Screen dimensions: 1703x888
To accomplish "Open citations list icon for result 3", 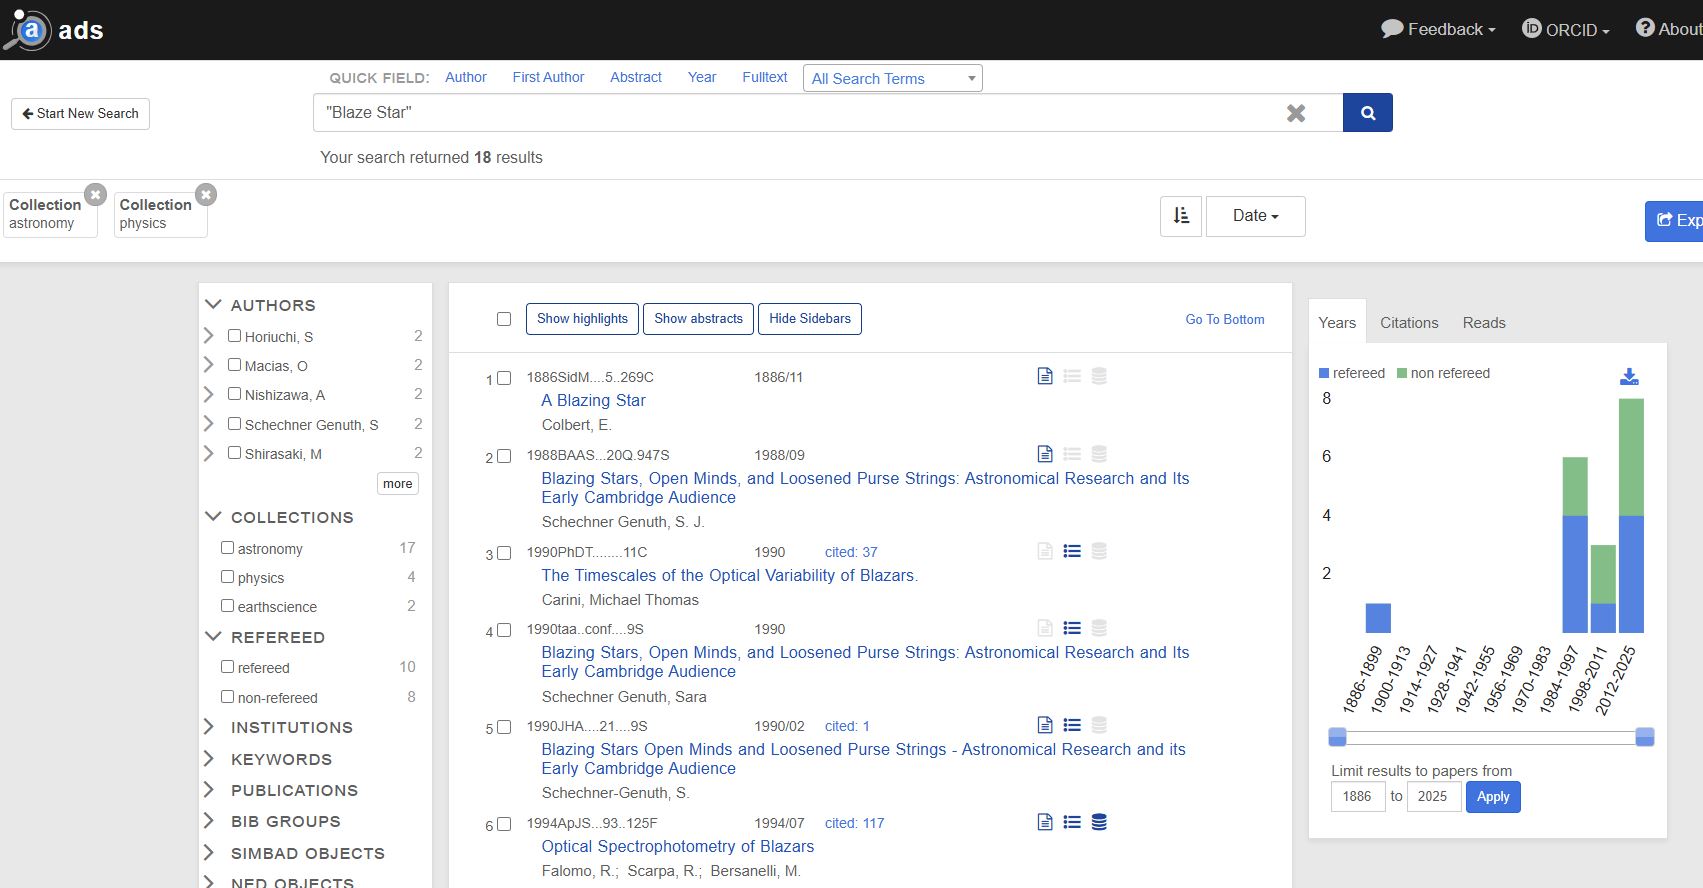I will pyautogui.click(x=1071, y=551).
